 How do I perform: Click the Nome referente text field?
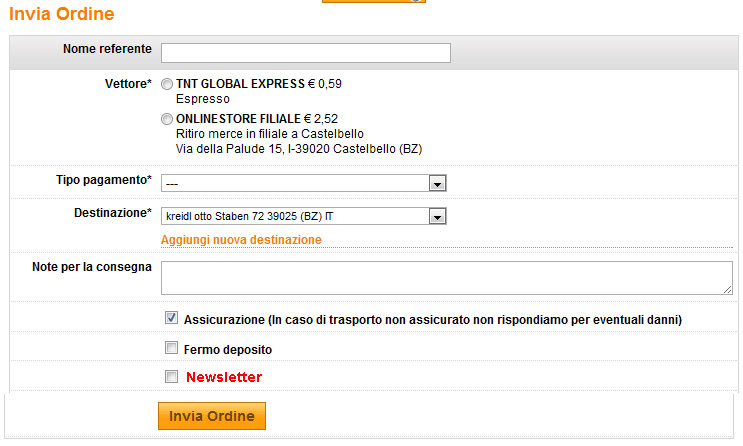point(305,53)
